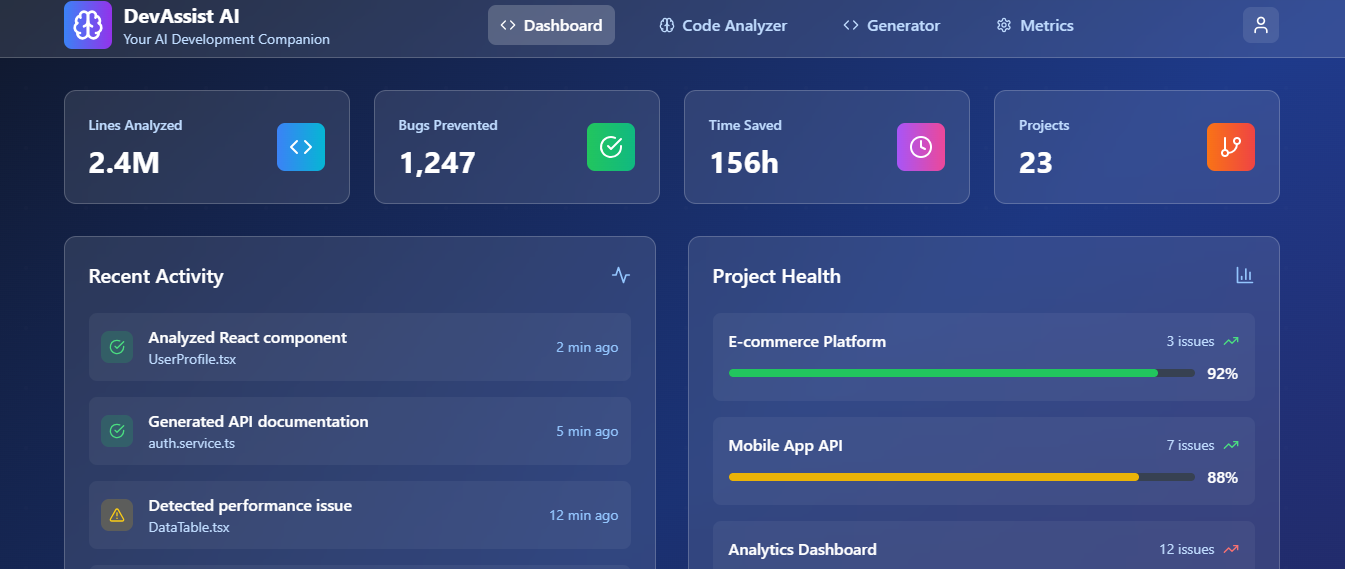
Task: Click the Mobile App API project name
Action: (785, 446)
